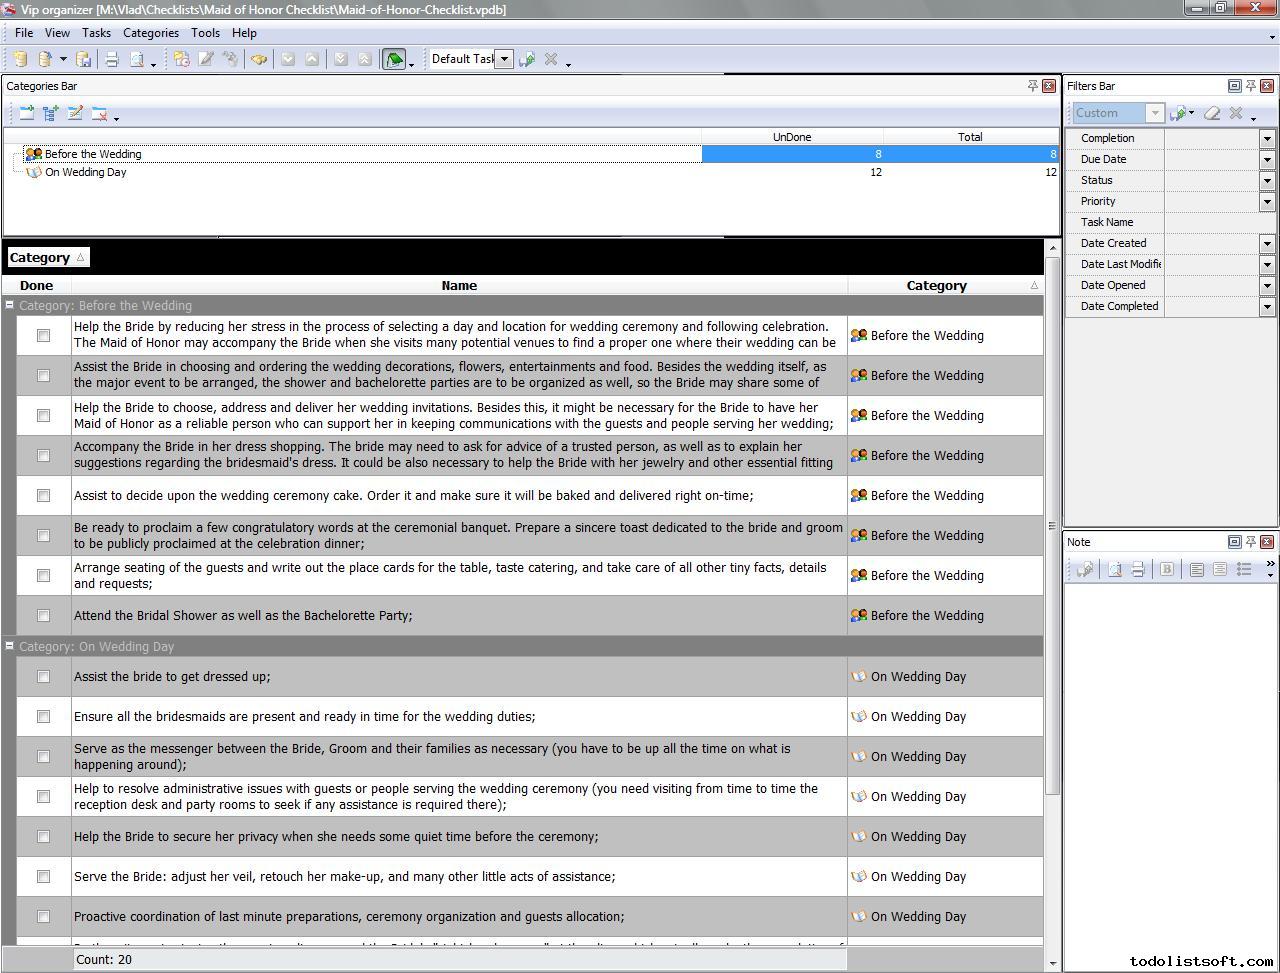Sort tasks by the Name column header
Viewport: 1280px width, 973px height.
pyautogui.click(x=459, y=285)
